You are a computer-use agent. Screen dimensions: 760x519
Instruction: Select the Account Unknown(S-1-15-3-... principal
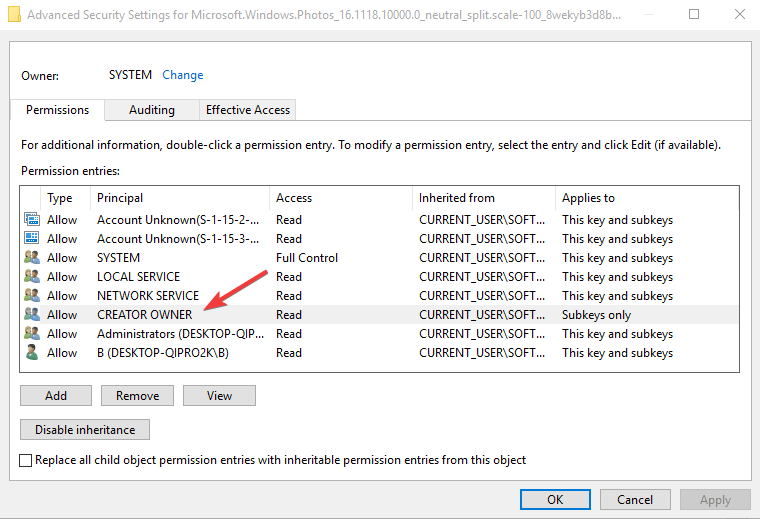pos(178,238)
